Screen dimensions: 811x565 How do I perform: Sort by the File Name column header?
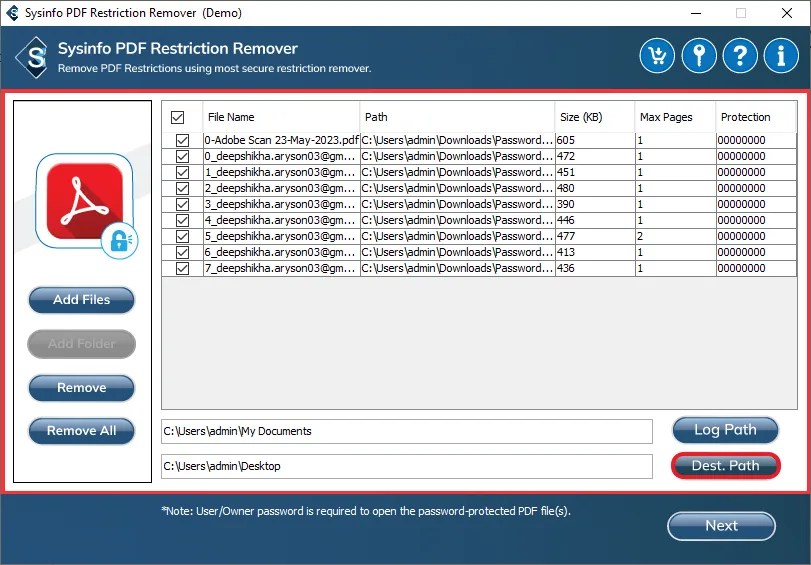tap(280, 117)
